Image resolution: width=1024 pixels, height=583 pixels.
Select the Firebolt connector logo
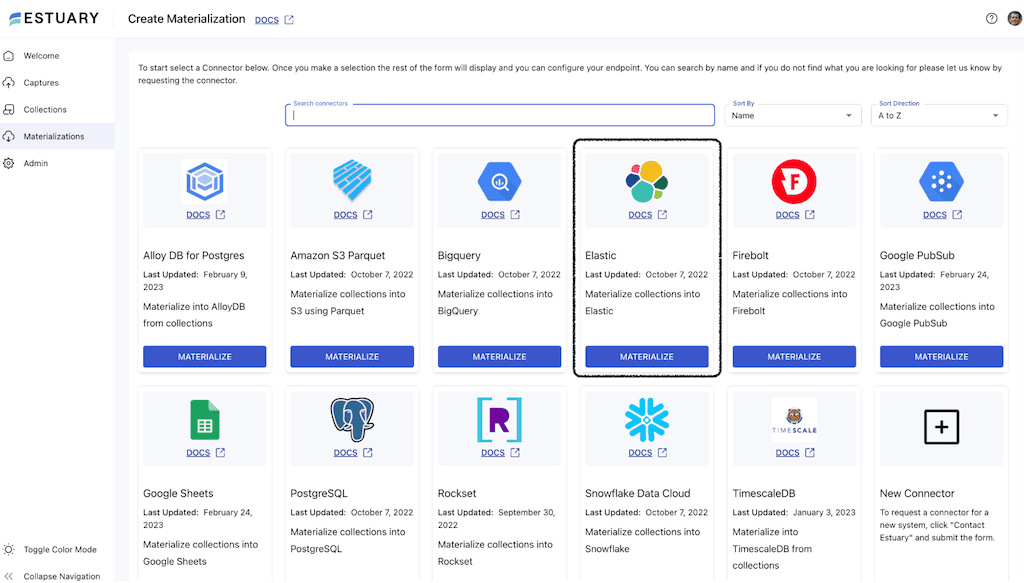point(794,183)
